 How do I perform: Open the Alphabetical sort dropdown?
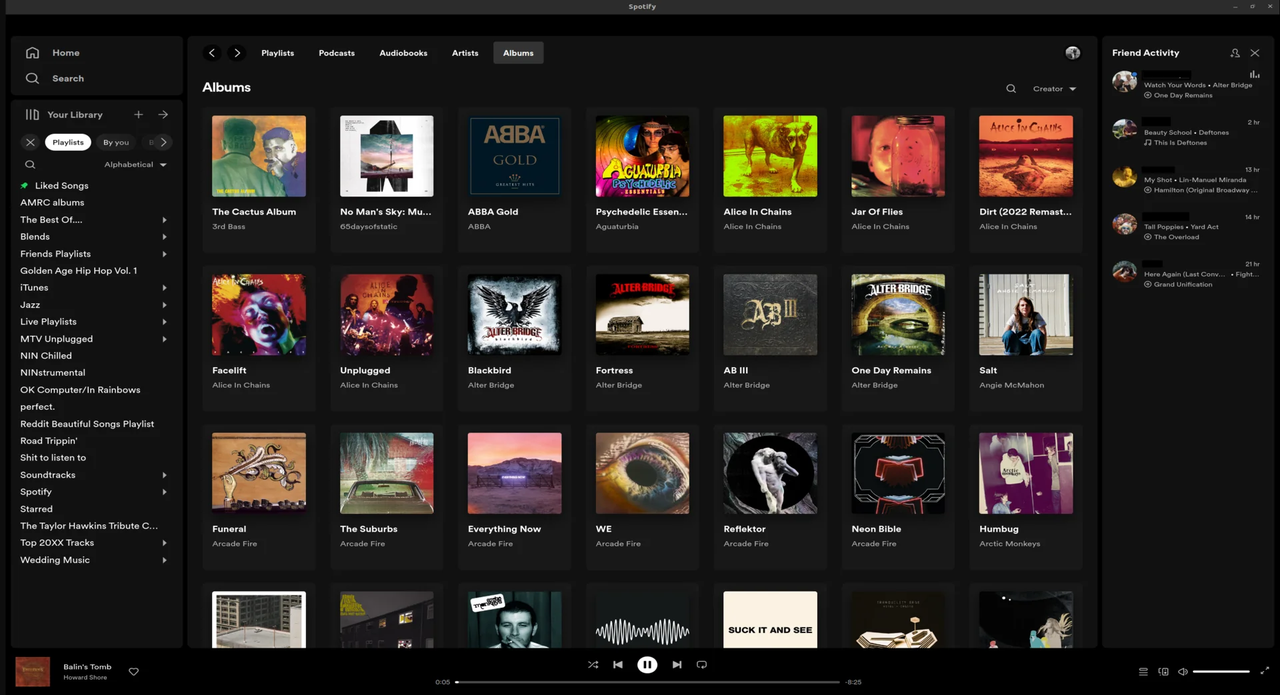coord(135,165)
